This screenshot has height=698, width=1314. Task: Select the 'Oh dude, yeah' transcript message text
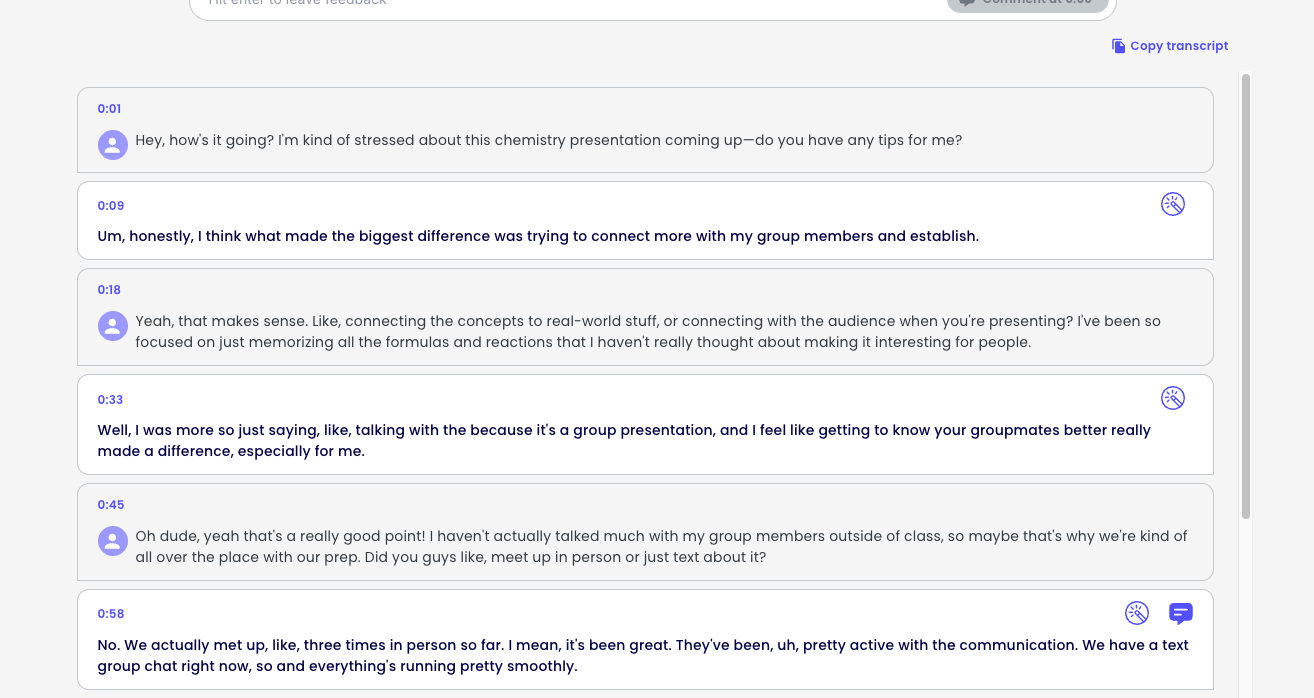click(x=661, y=547)
